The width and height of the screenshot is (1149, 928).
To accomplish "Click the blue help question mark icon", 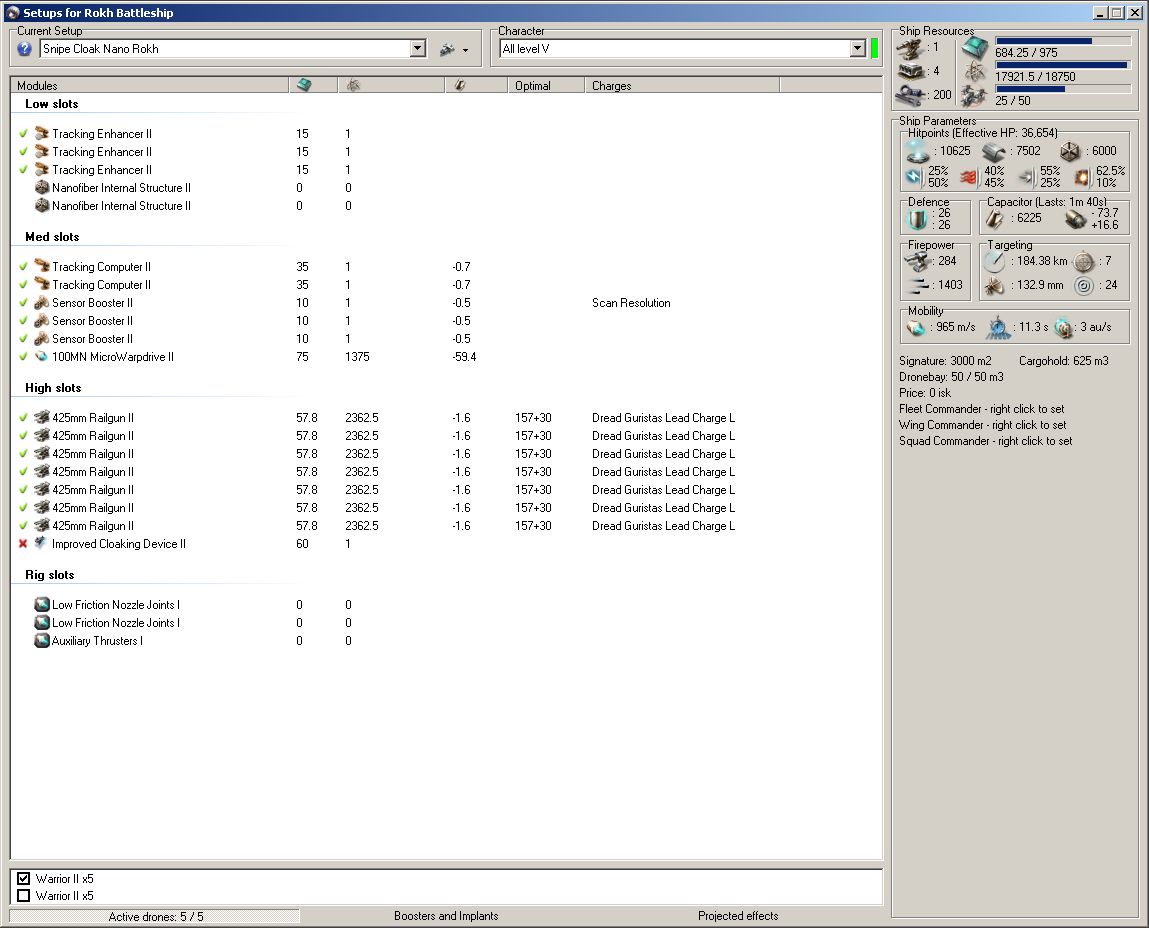I will coord(24,49).
